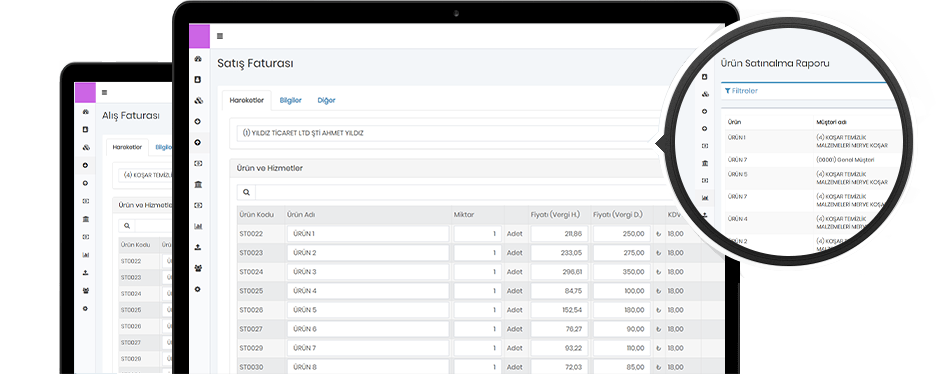Viewport: 945px width, 380px height.
Task: Switch to Hareketler tab in Satış Faturası
Action: coord(246,101)
